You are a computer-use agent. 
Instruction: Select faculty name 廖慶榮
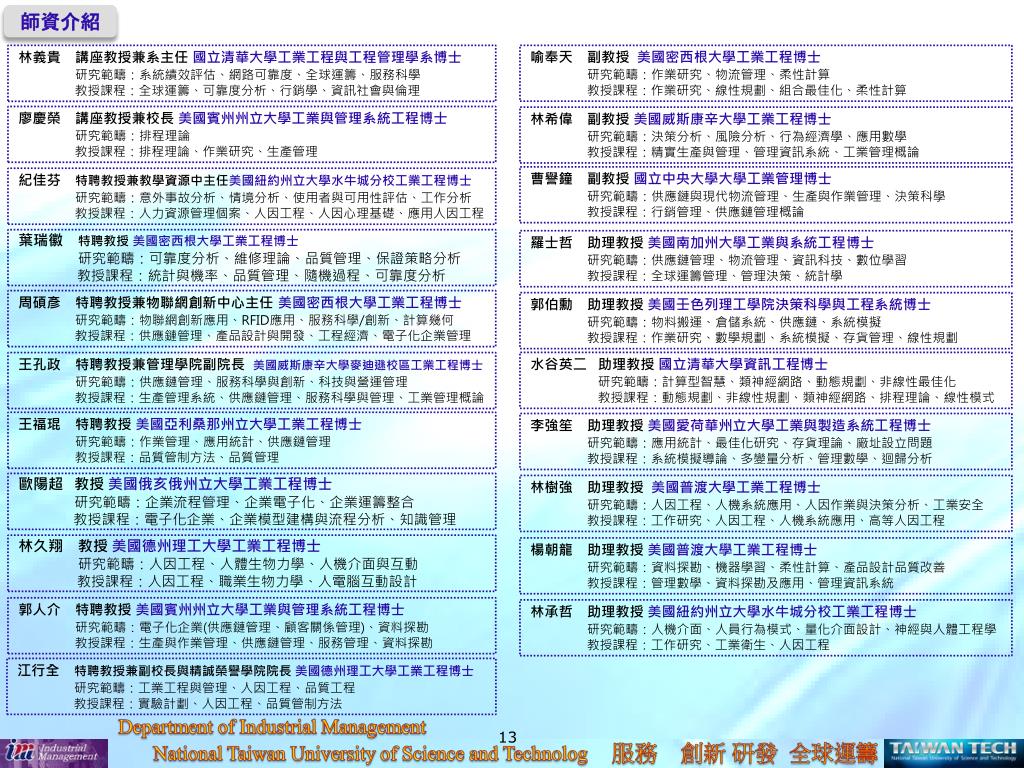pos(39,118)
